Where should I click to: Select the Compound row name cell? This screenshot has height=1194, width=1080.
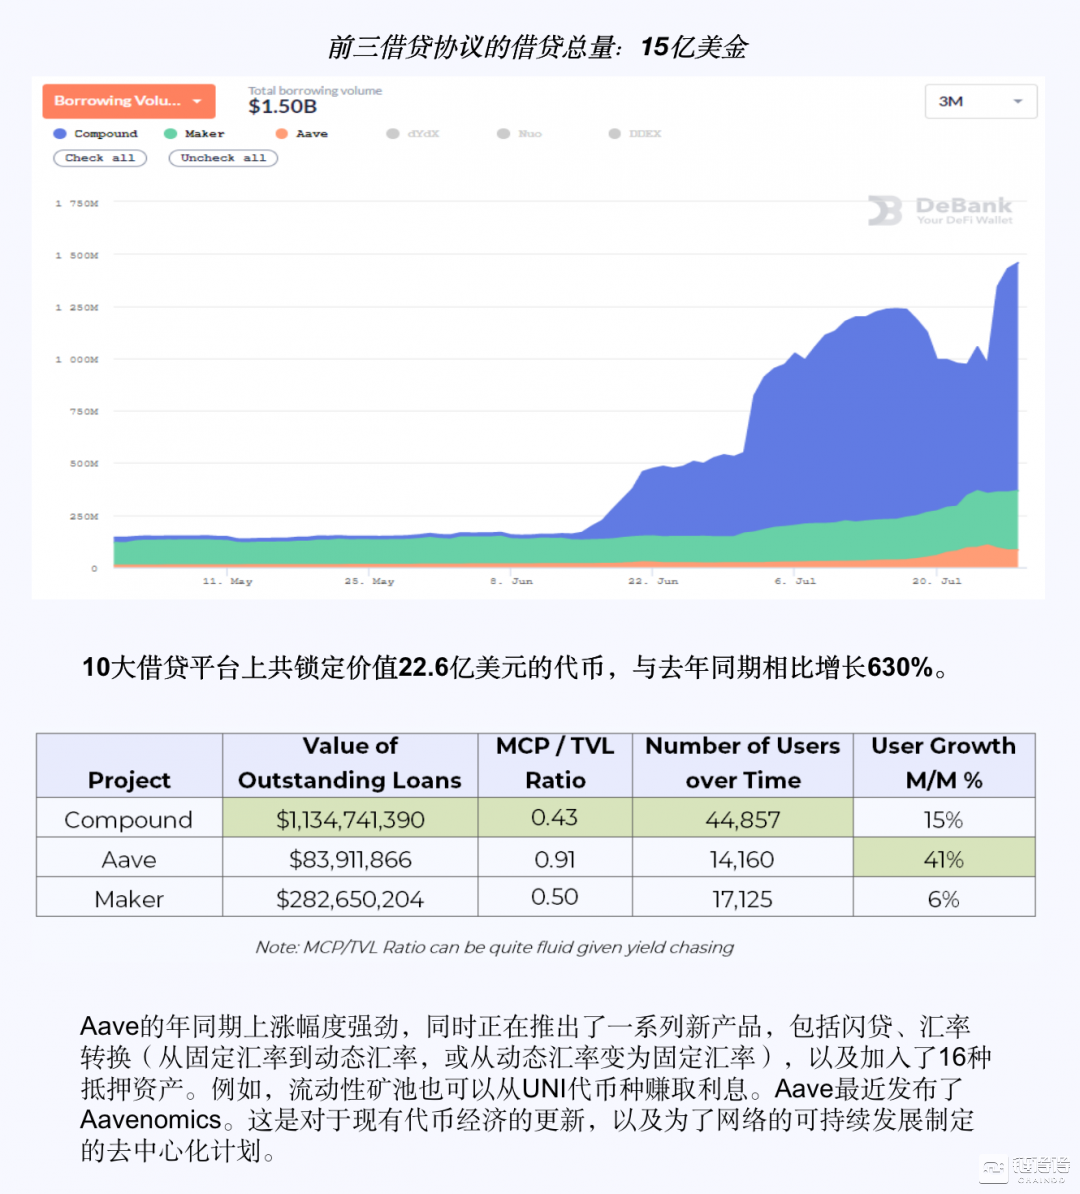click(129, 819)
